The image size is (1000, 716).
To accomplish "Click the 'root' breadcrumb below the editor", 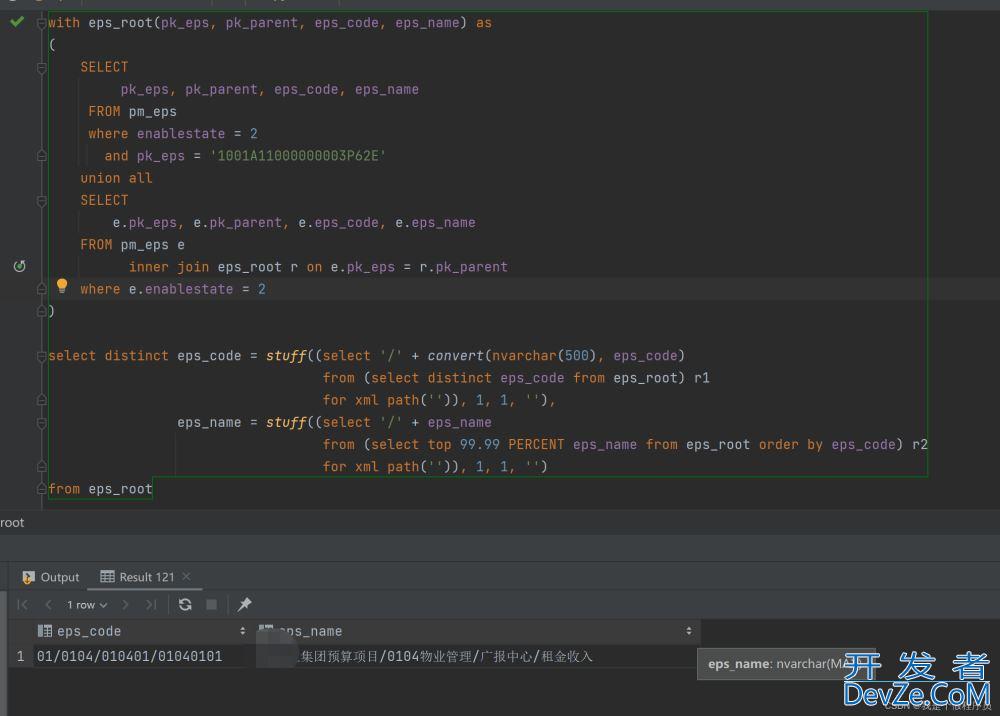I will coord(12,523).
